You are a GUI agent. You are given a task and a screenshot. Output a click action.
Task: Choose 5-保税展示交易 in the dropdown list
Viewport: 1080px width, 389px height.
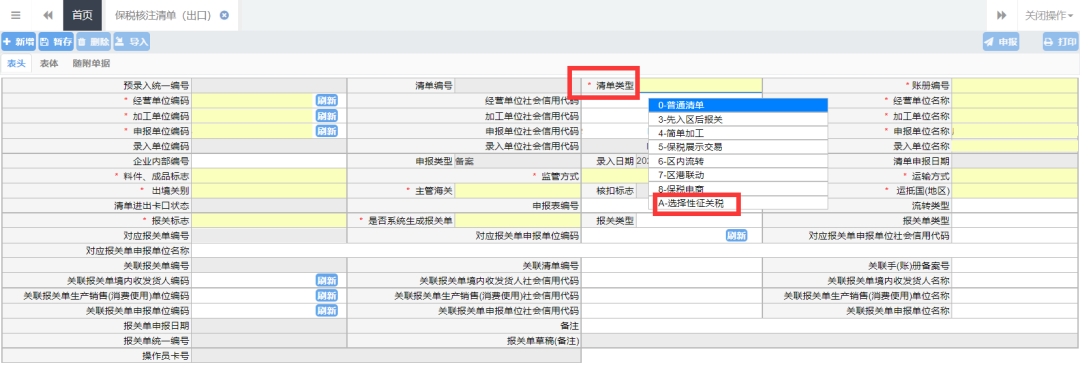coord(738,147)
